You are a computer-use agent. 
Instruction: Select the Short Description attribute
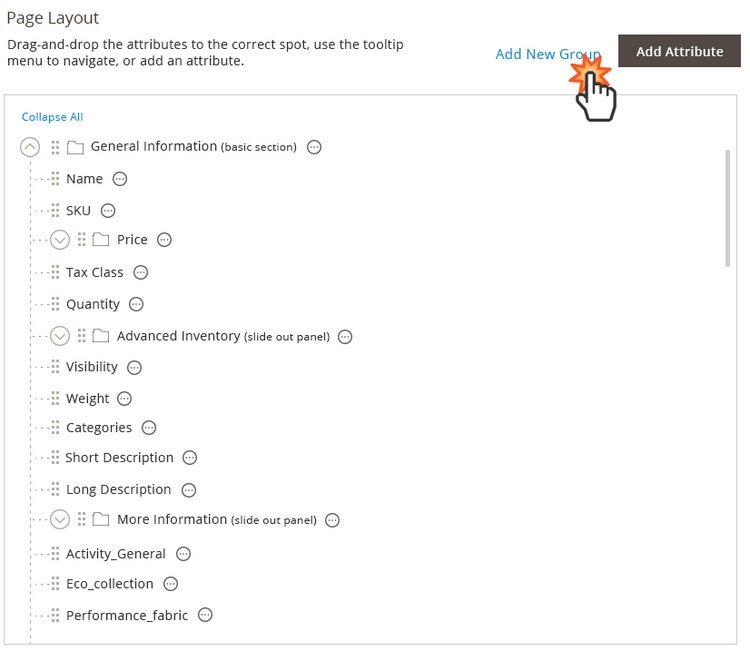[119, 458]
